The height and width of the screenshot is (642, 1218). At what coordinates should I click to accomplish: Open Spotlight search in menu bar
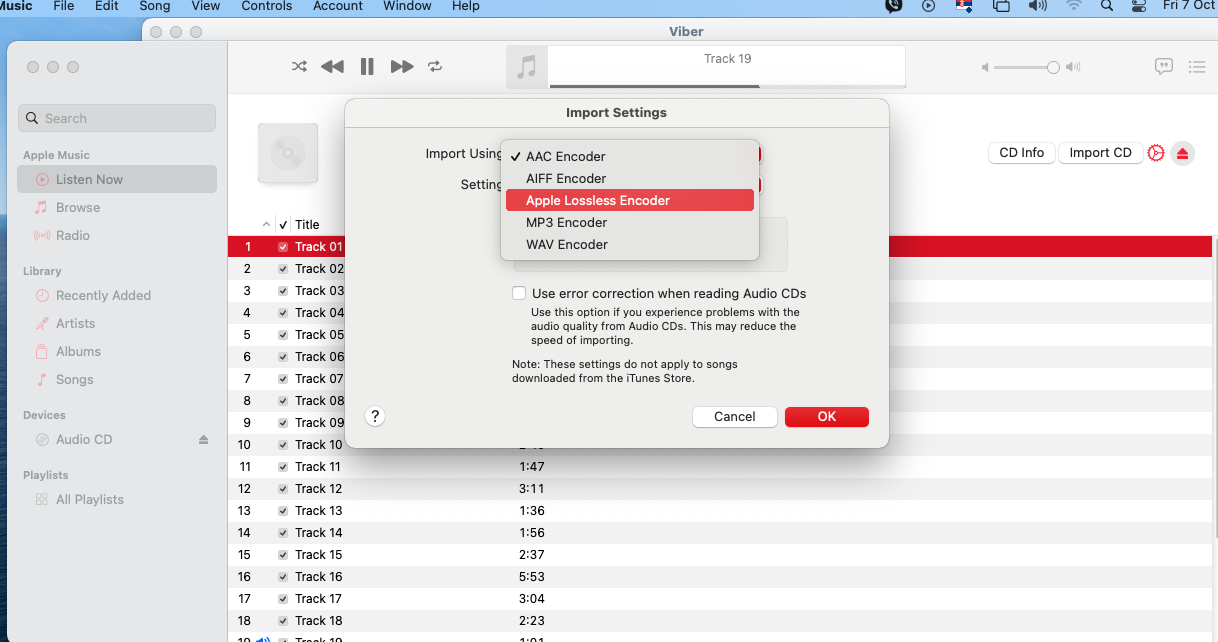pyautogui.click(x=1107, y=6)
